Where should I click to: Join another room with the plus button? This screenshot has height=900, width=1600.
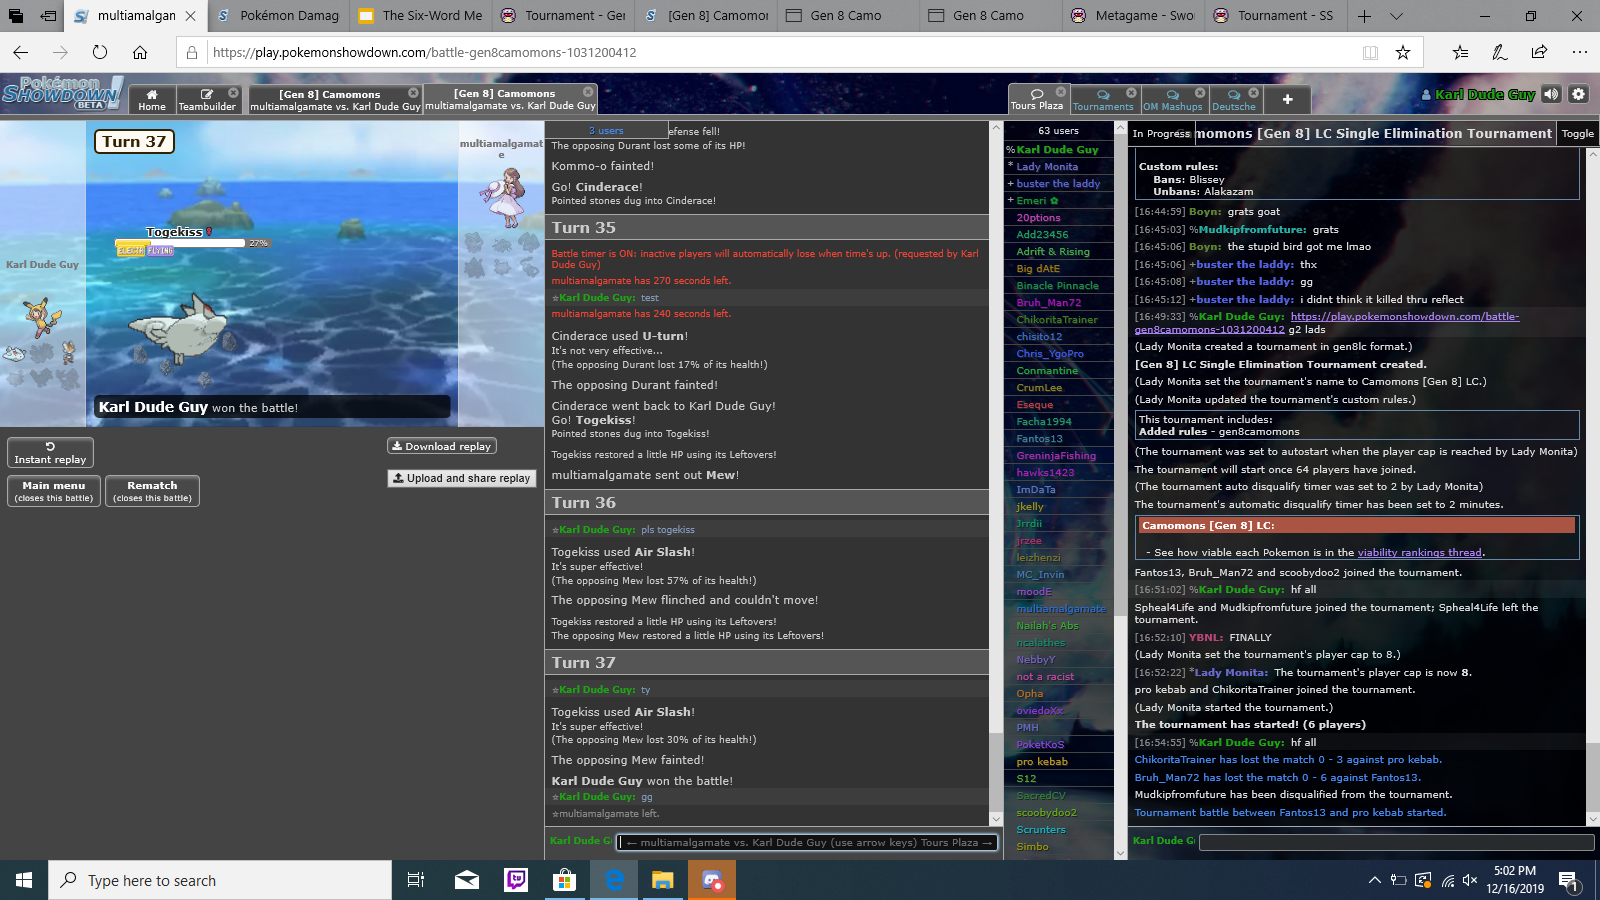coord(1287,99)
